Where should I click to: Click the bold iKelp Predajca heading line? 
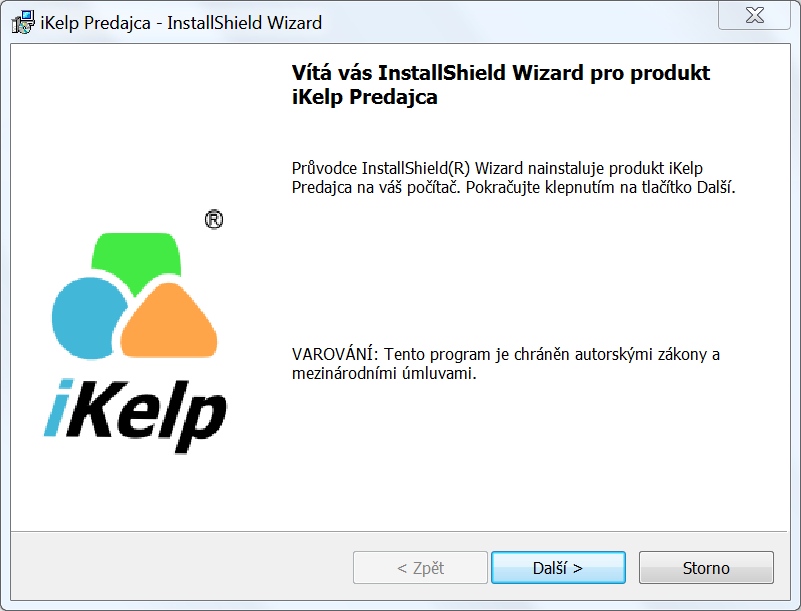pos(364,97)
